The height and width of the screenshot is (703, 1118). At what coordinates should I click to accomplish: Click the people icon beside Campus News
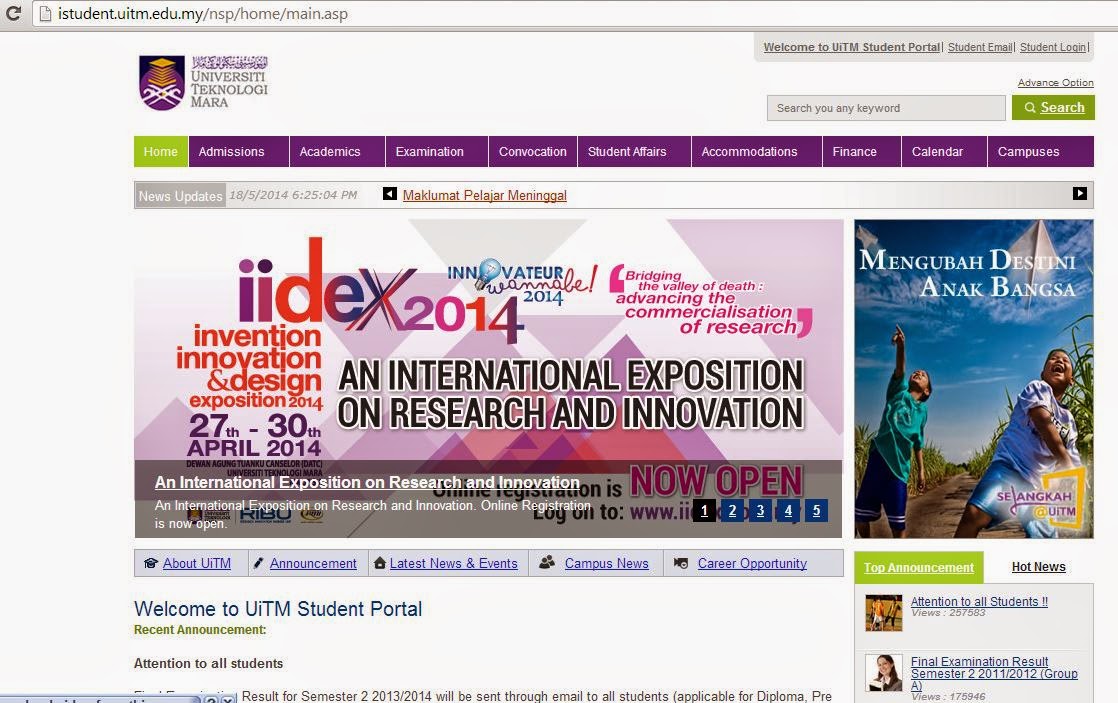click(547, 563)
